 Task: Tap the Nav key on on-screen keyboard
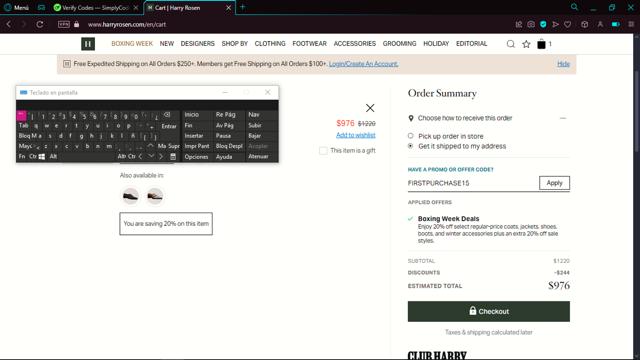click(254, 115)
